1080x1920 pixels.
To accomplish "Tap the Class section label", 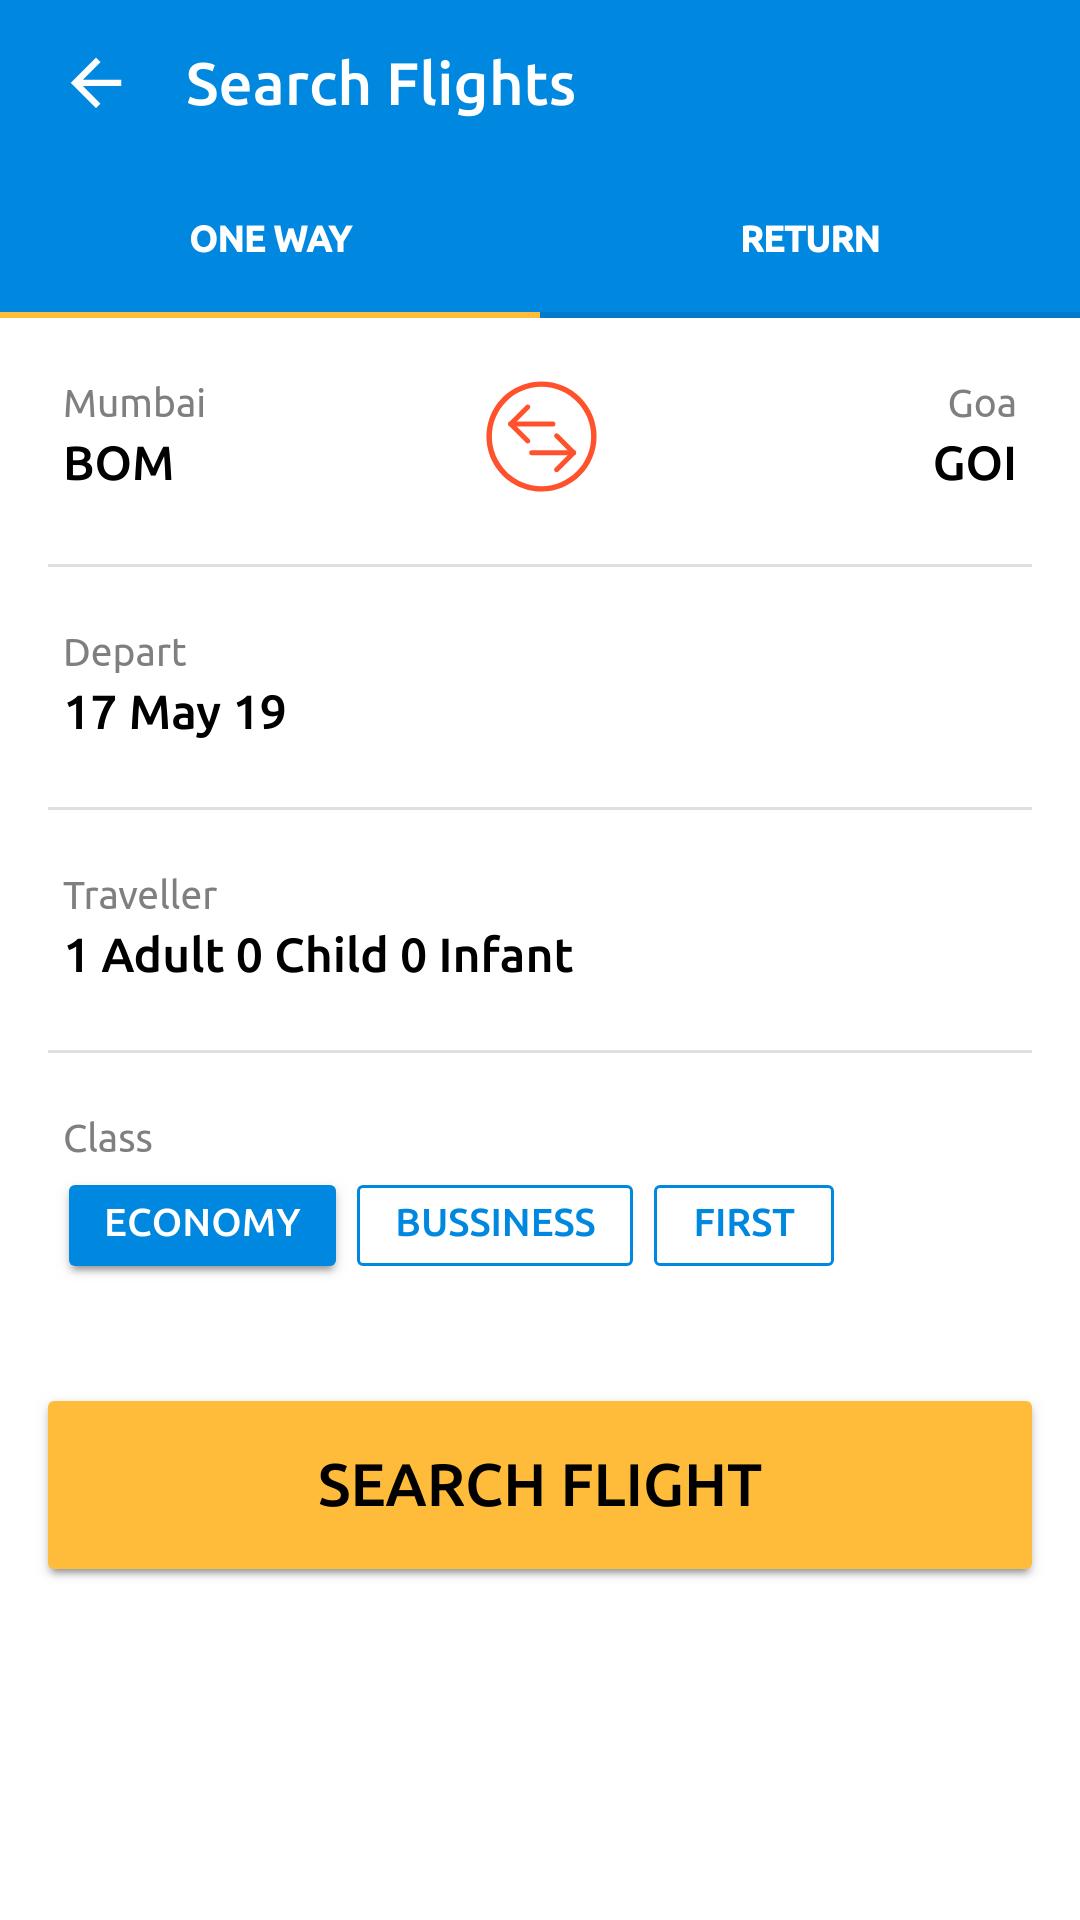I will tap(108, 1139).
